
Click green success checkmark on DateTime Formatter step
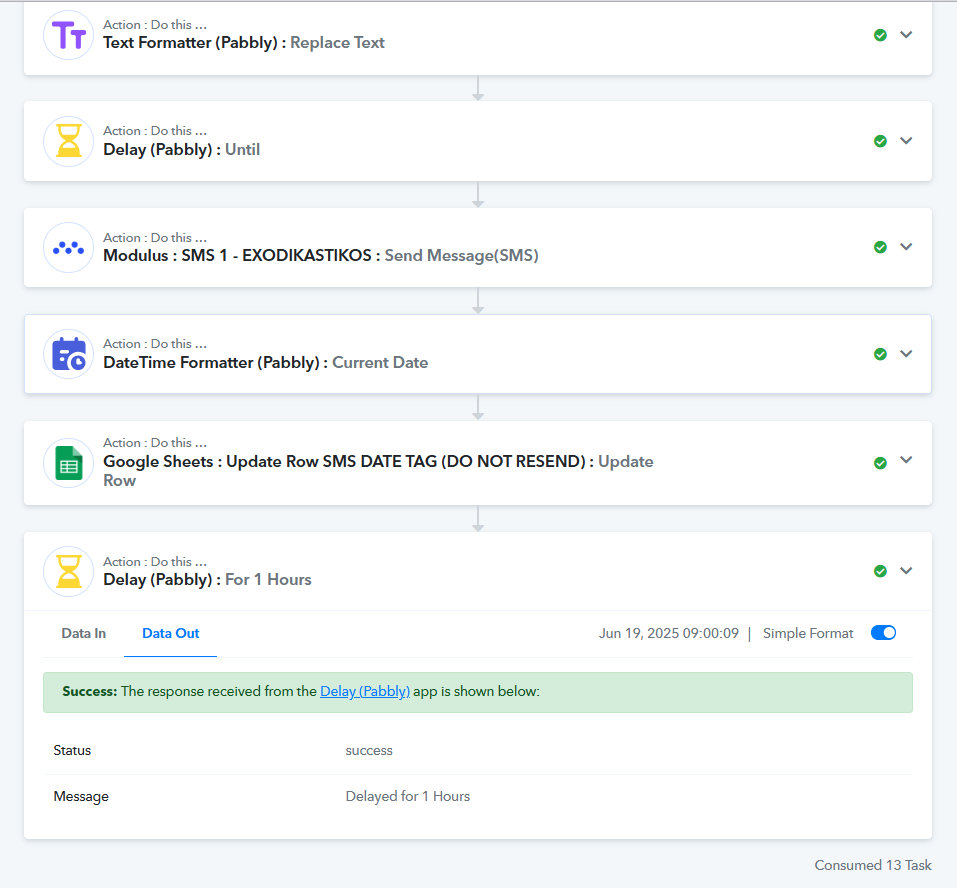tap(880, 354)
